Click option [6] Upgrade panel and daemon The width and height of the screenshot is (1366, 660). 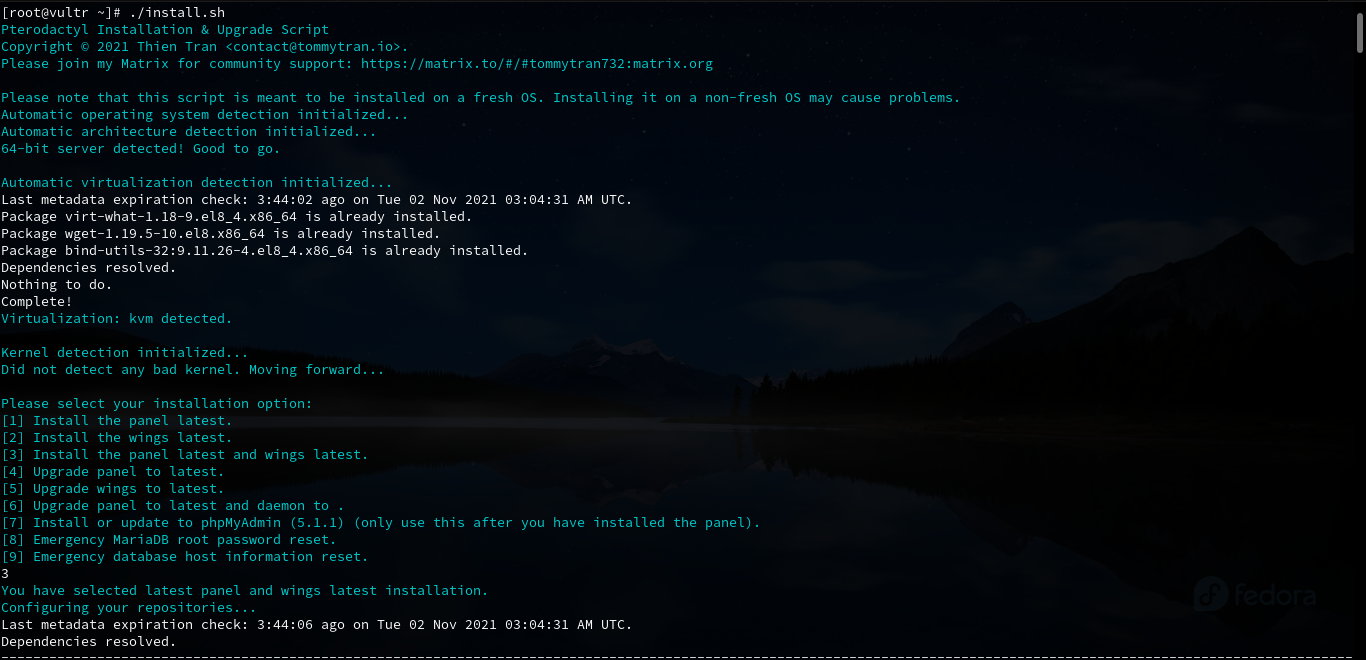pyautogui.click(x=173, y=506)
